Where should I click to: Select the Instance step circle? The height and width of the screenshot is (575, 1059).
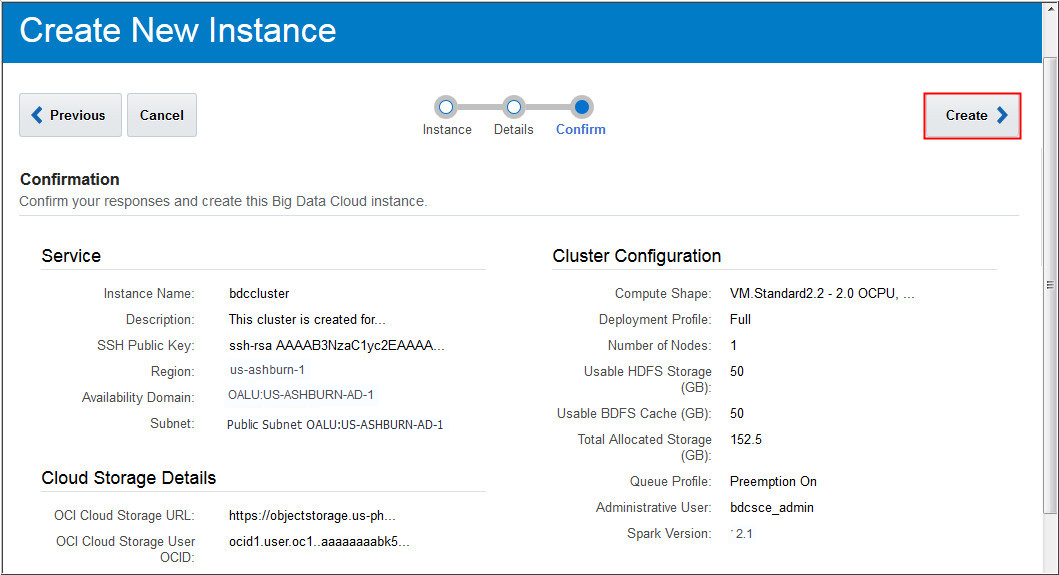click(446, 107)
